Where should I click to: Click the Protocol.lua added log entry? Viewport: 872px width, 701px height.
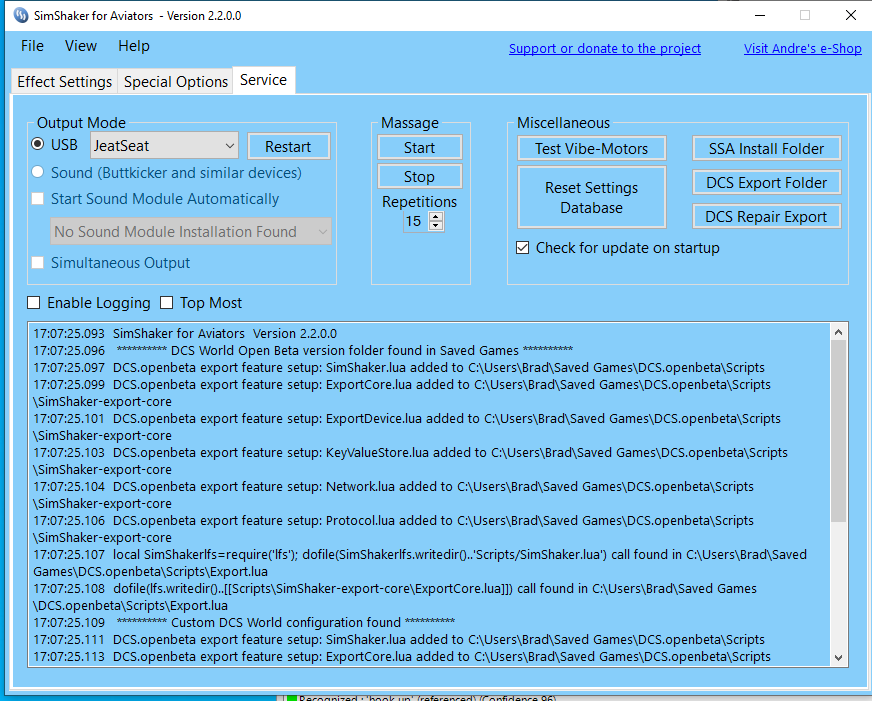394,529
